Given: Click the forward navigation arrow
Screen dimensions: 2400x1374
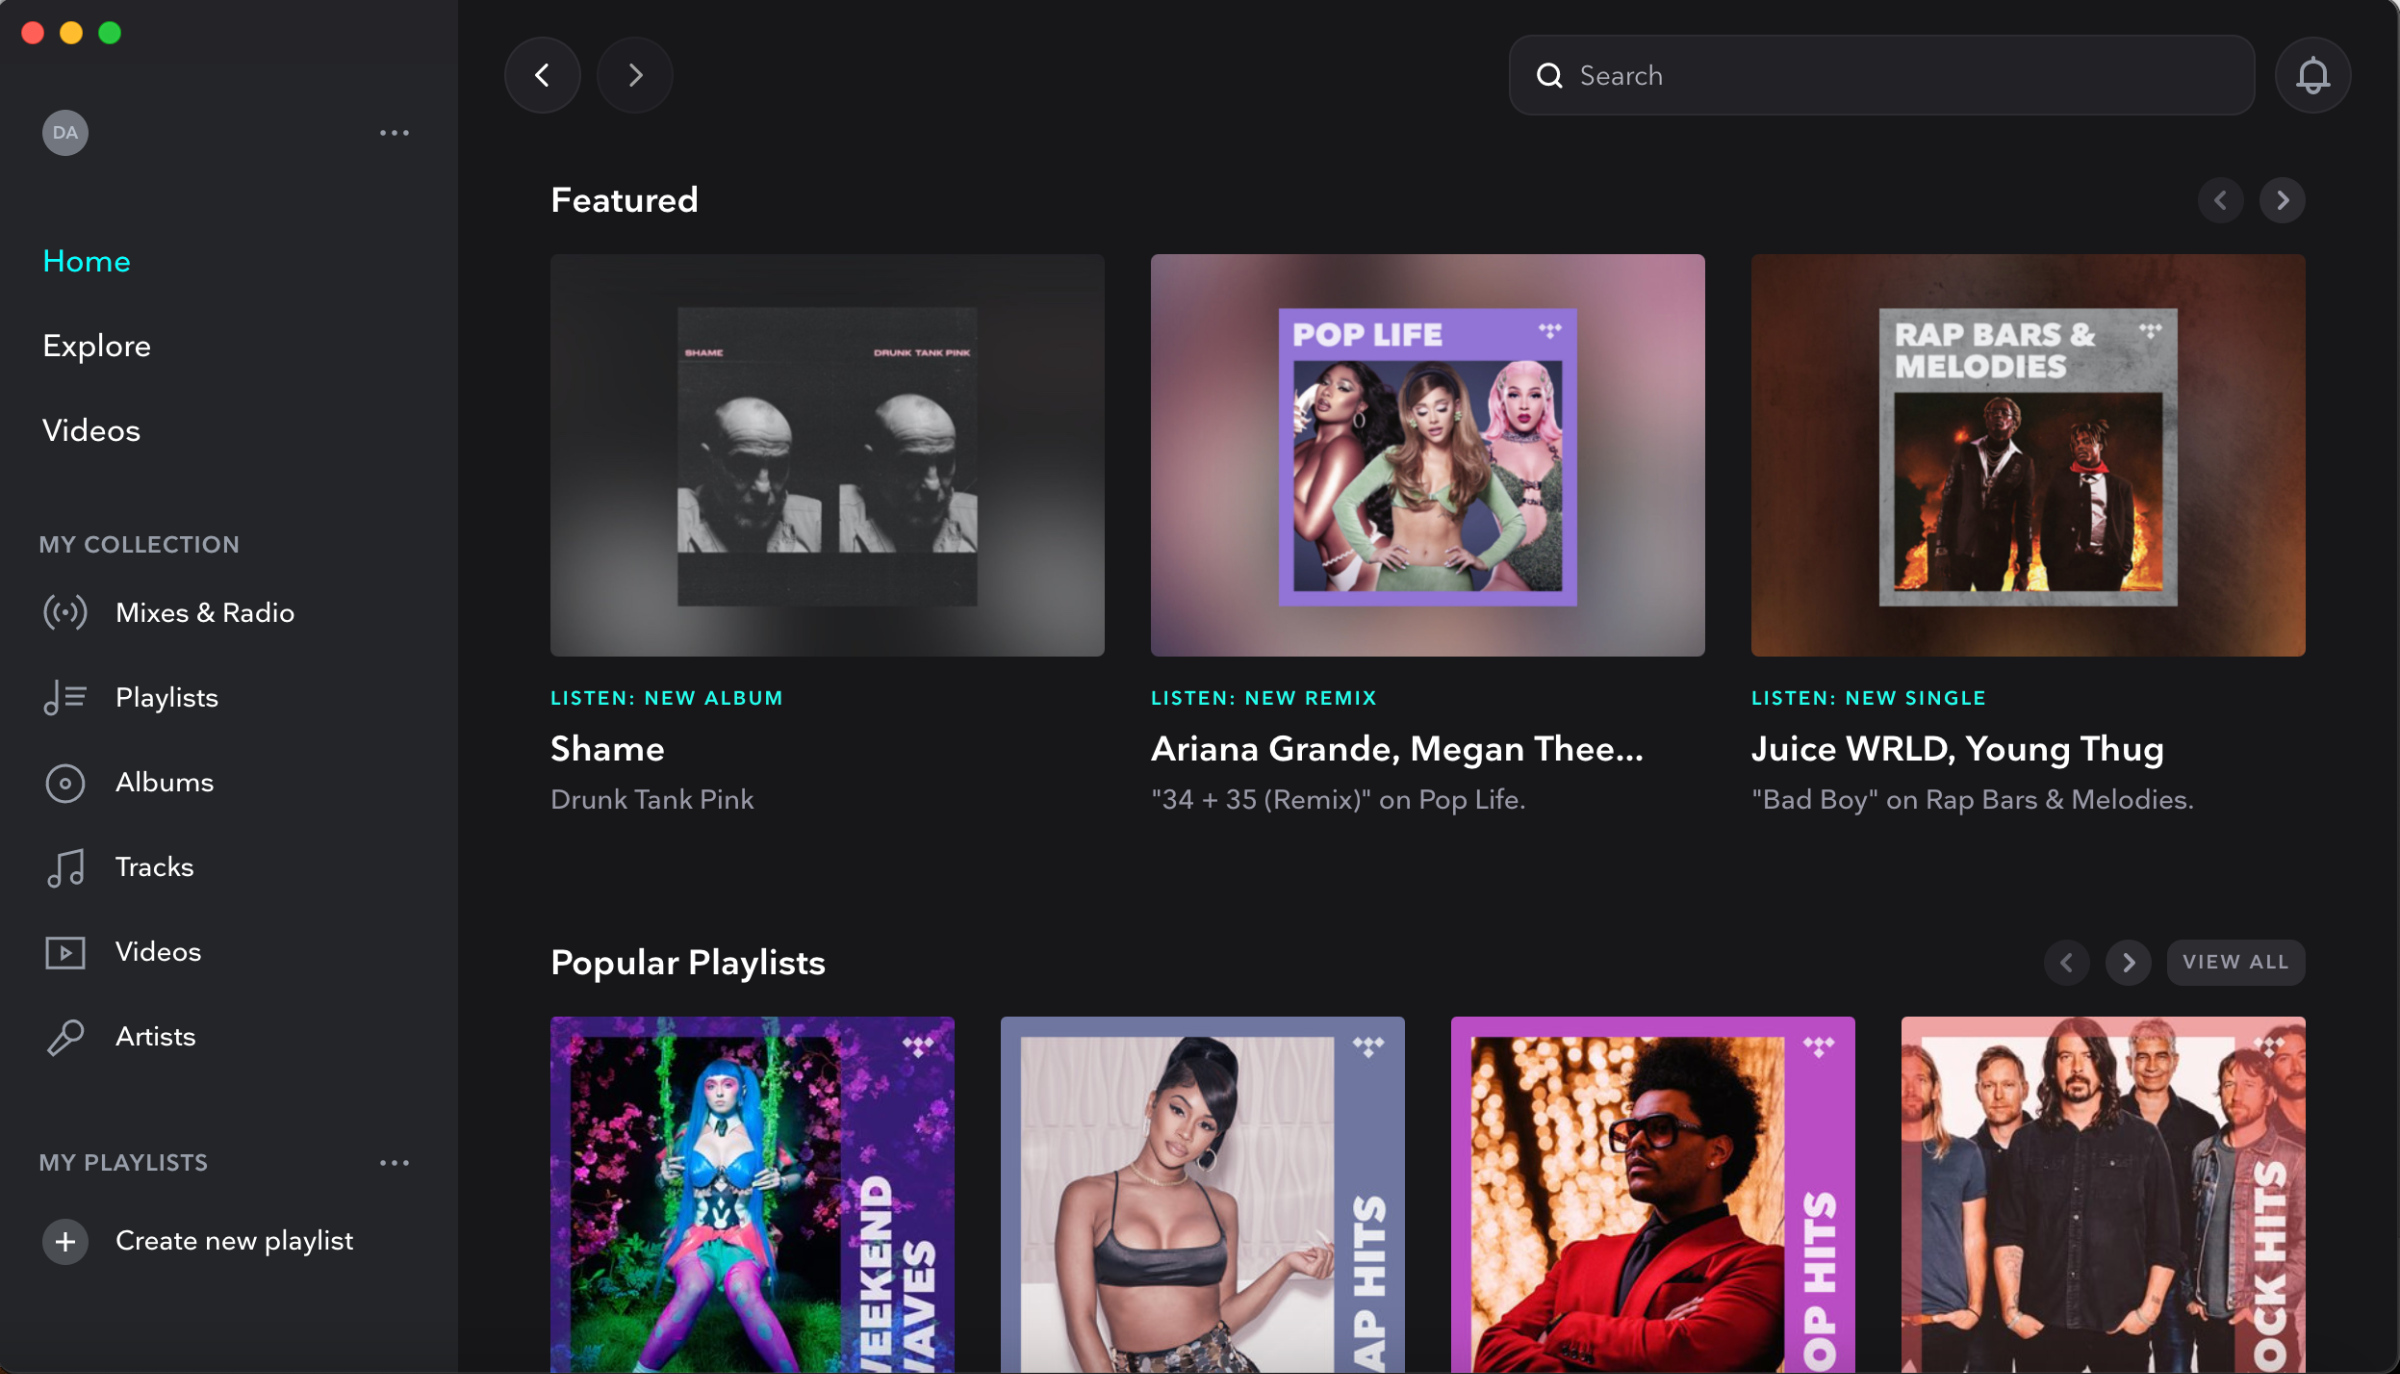Looking at the screenshot, I should (x=634, y=75).
